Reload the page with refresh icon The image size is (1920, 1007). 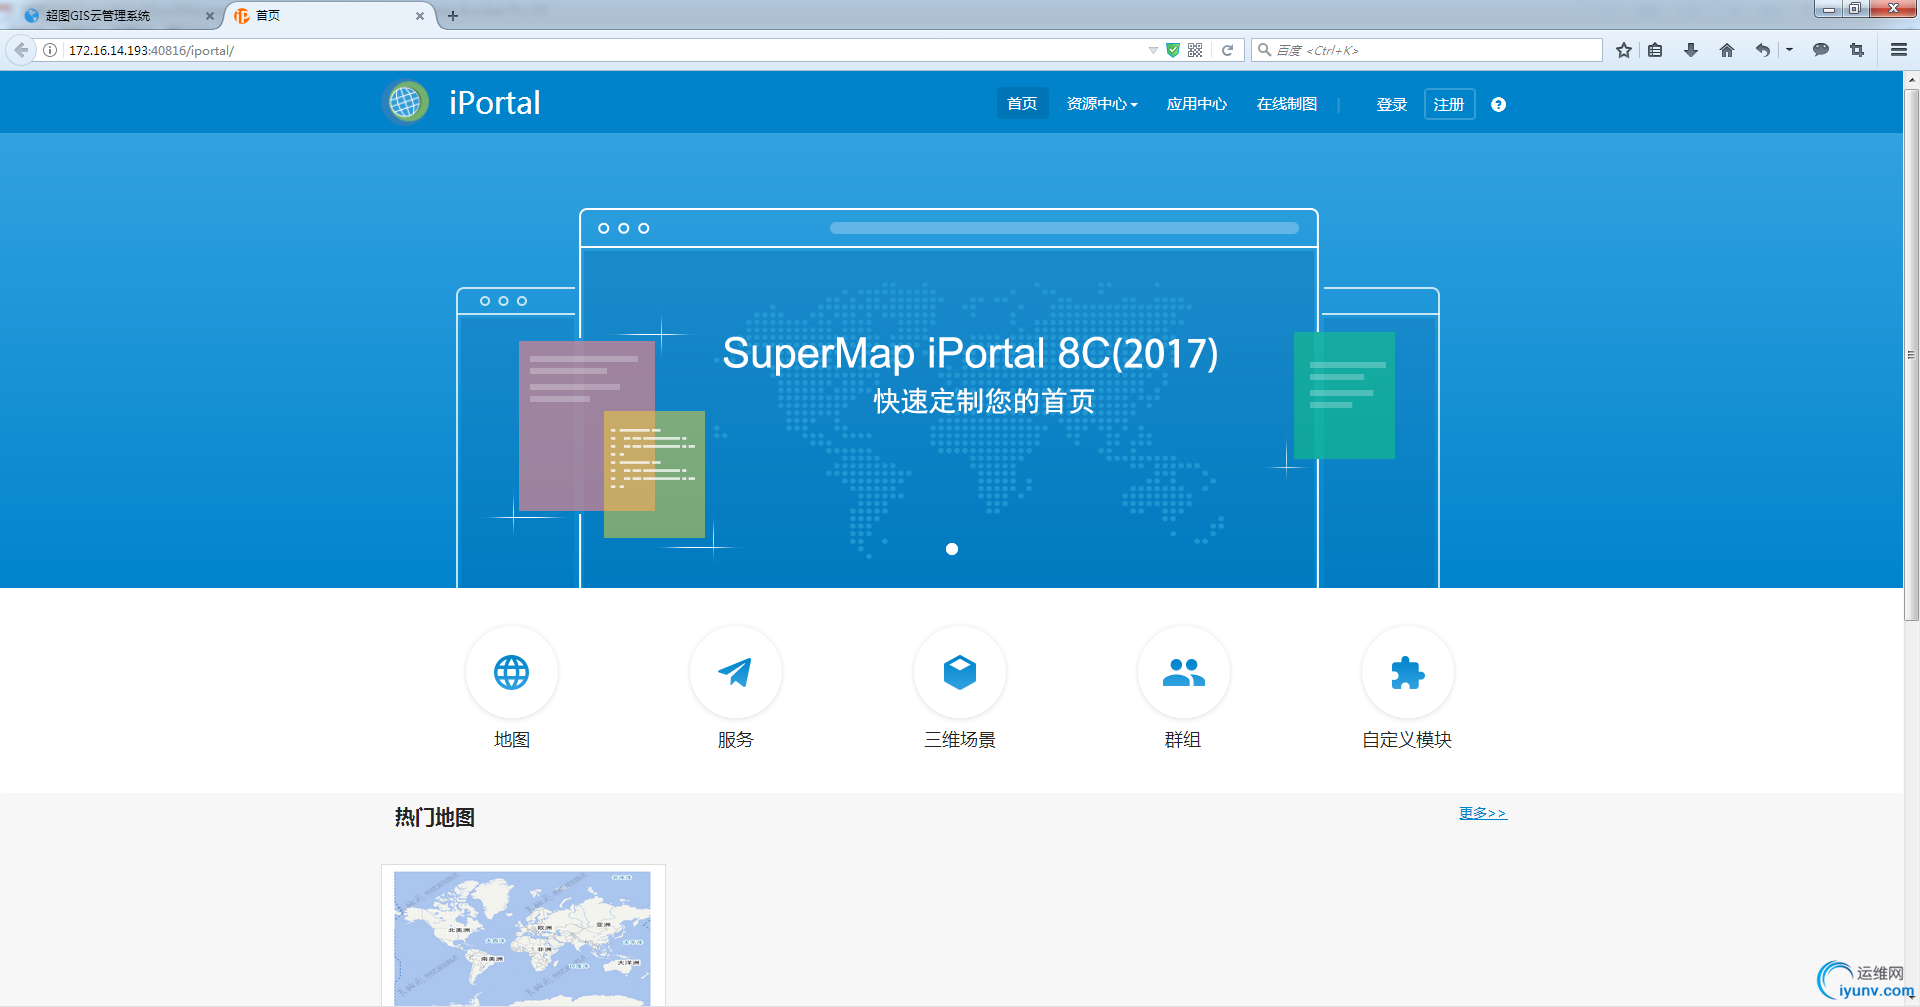tap(1228, 50)
